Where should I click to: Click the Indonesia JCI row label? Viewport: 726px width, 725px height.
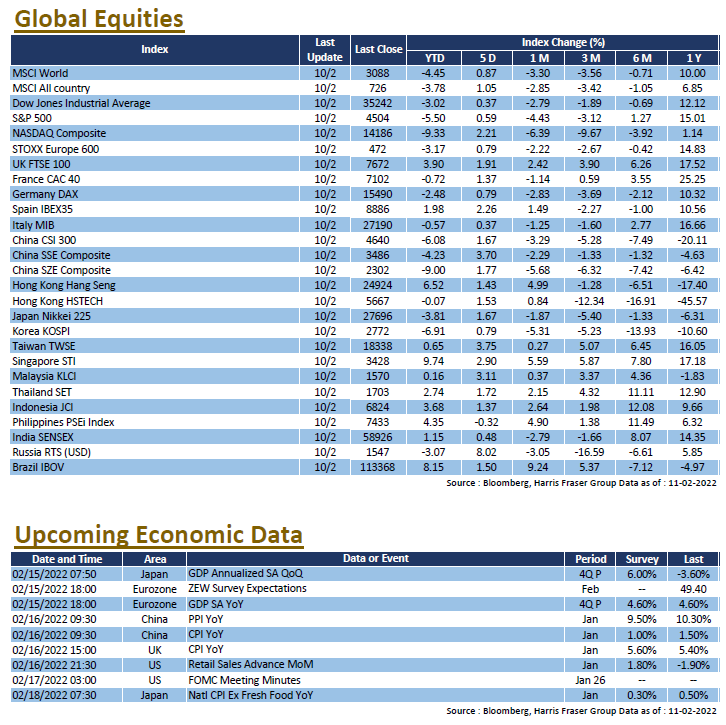coord(43,407)
